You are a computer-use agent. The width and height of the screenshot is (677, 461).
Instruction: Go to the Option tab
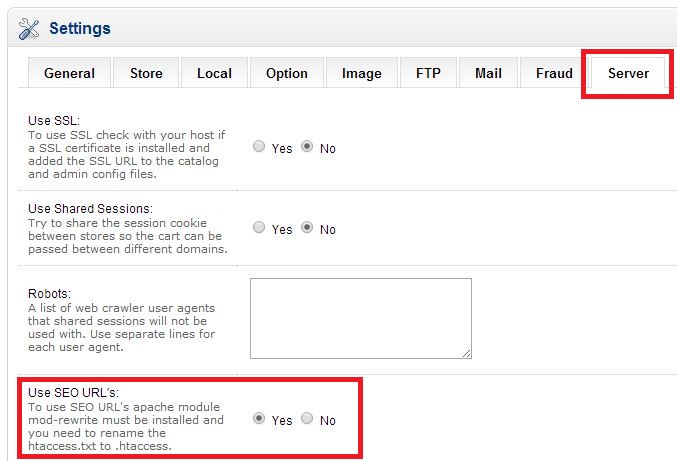(287, 73)
